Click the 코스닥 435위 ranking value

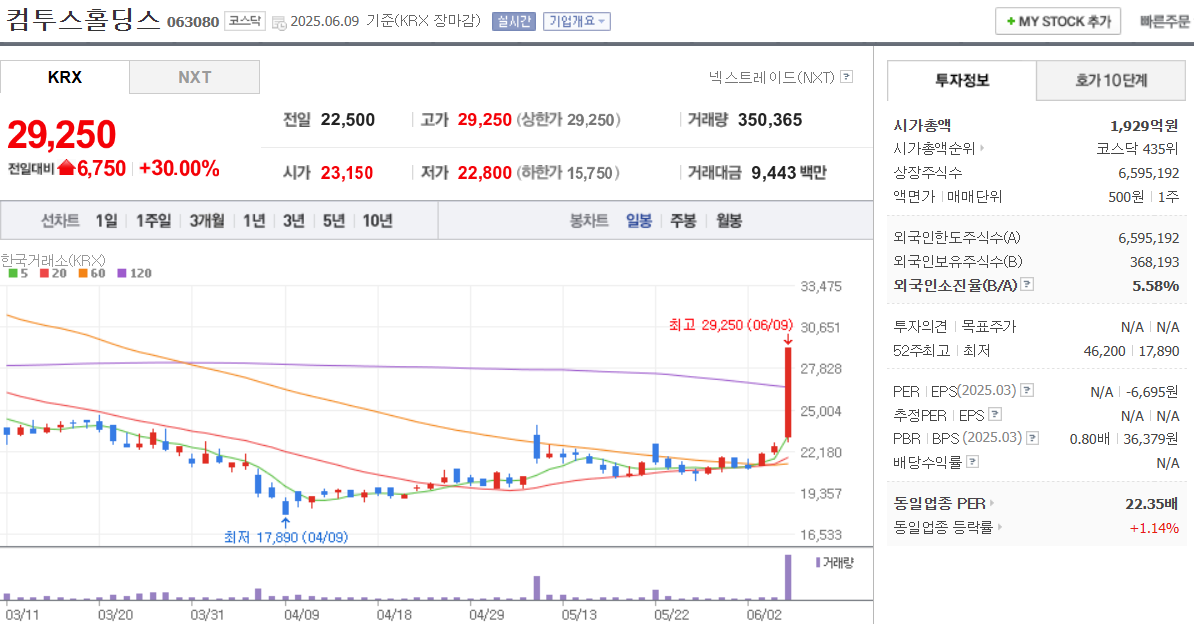(x=1137, y=149)
